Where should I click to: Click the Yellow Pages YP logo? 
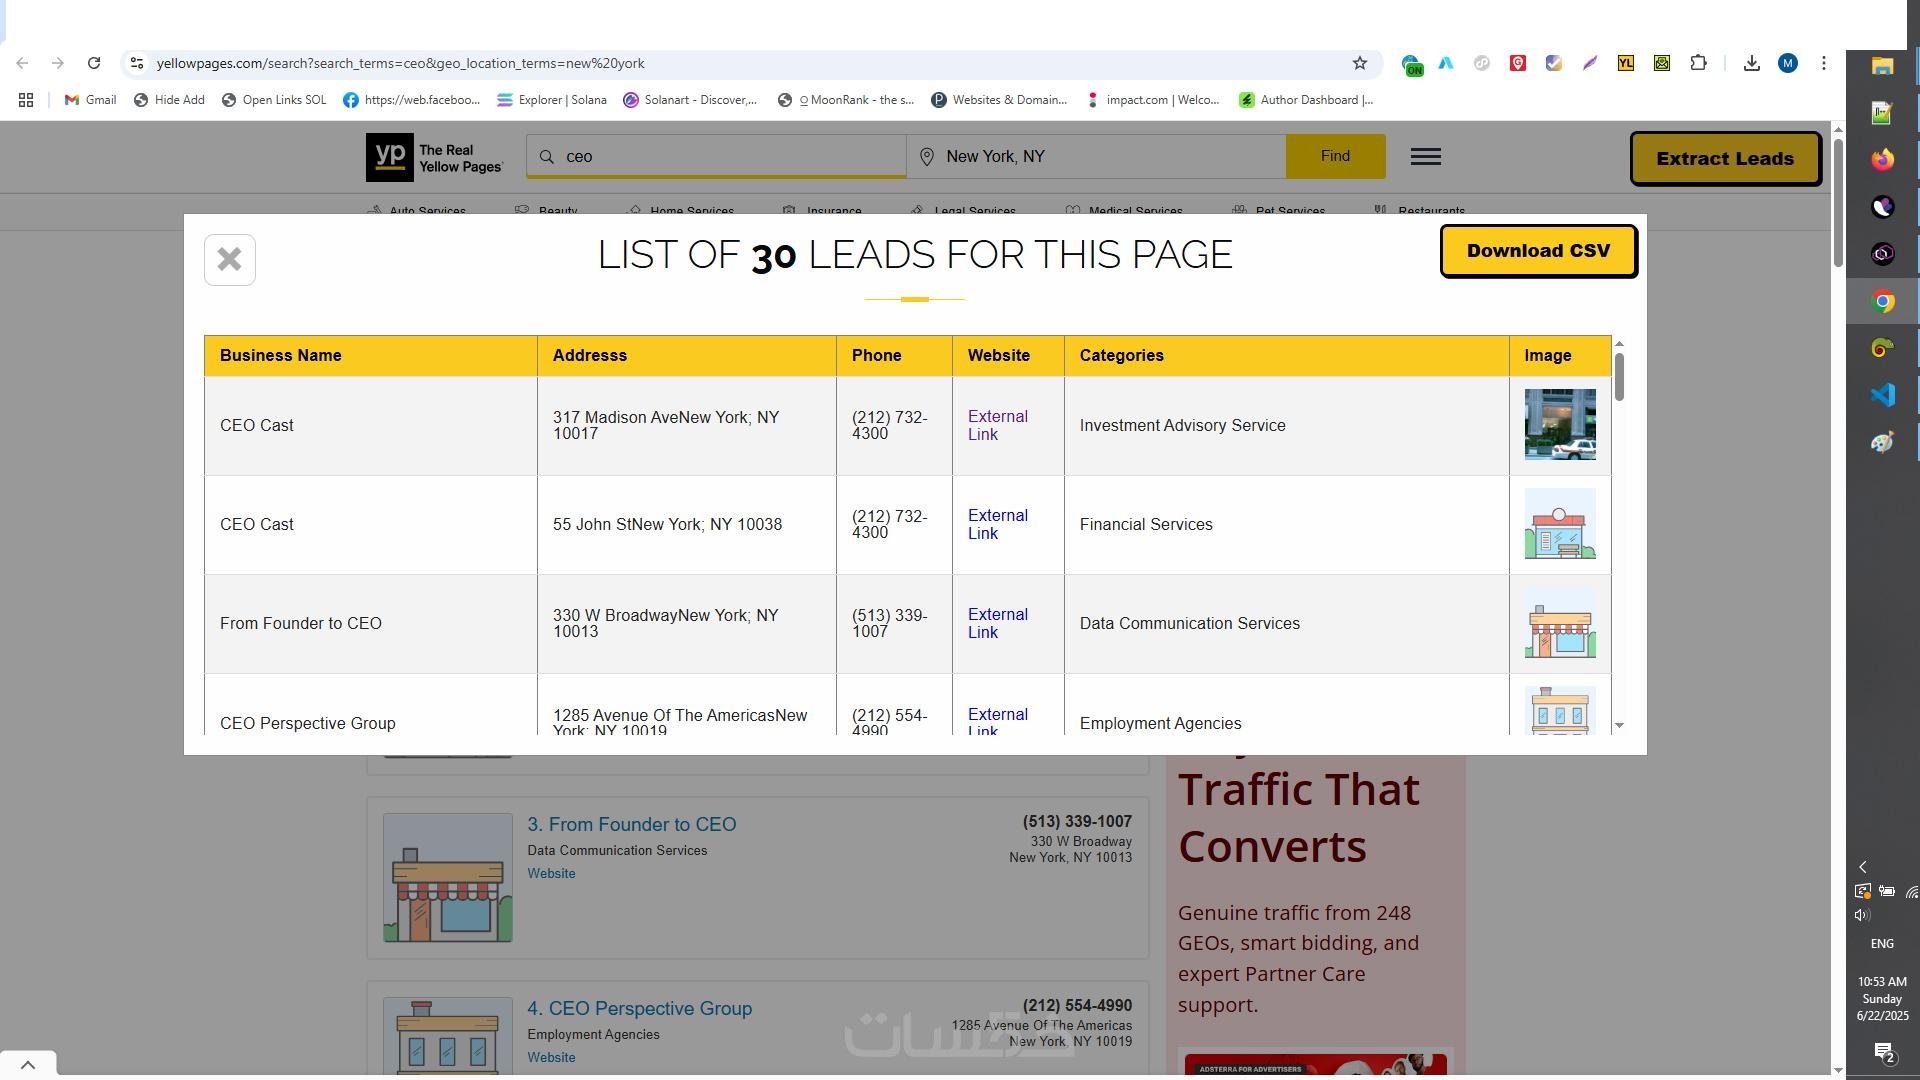click(390, 157)
